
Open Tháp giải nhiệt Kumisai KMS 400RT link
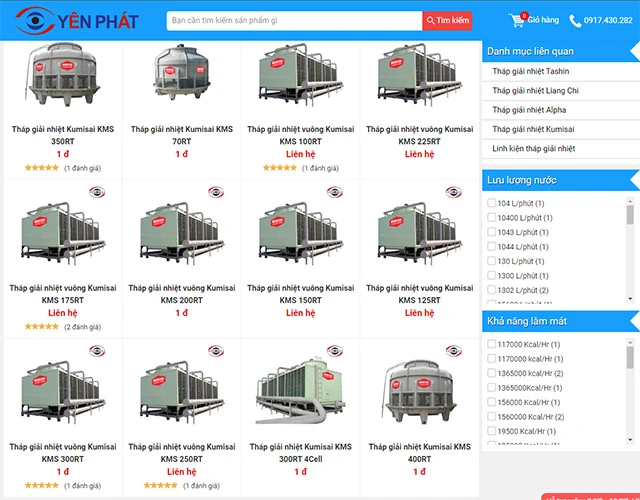419,452
